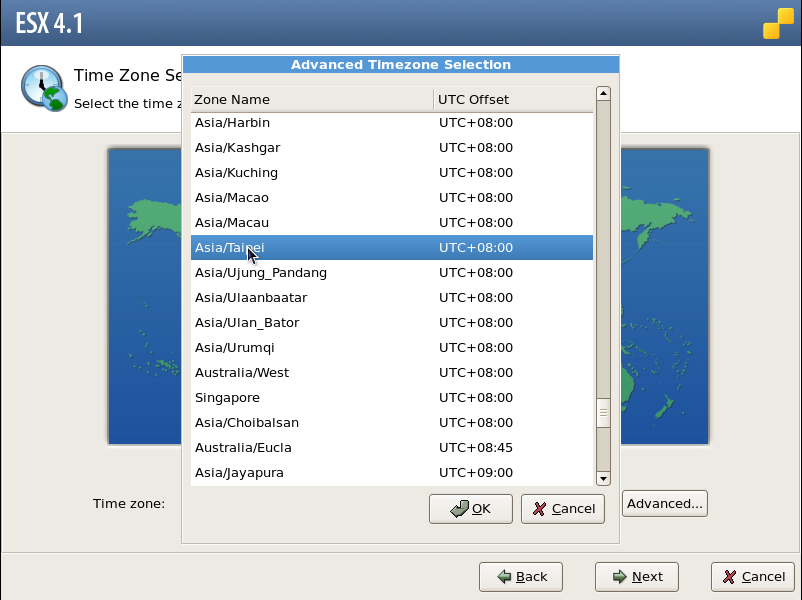Click the scrollbar down arrow
This screenshot has height=600, width=802.
(604, 479)
